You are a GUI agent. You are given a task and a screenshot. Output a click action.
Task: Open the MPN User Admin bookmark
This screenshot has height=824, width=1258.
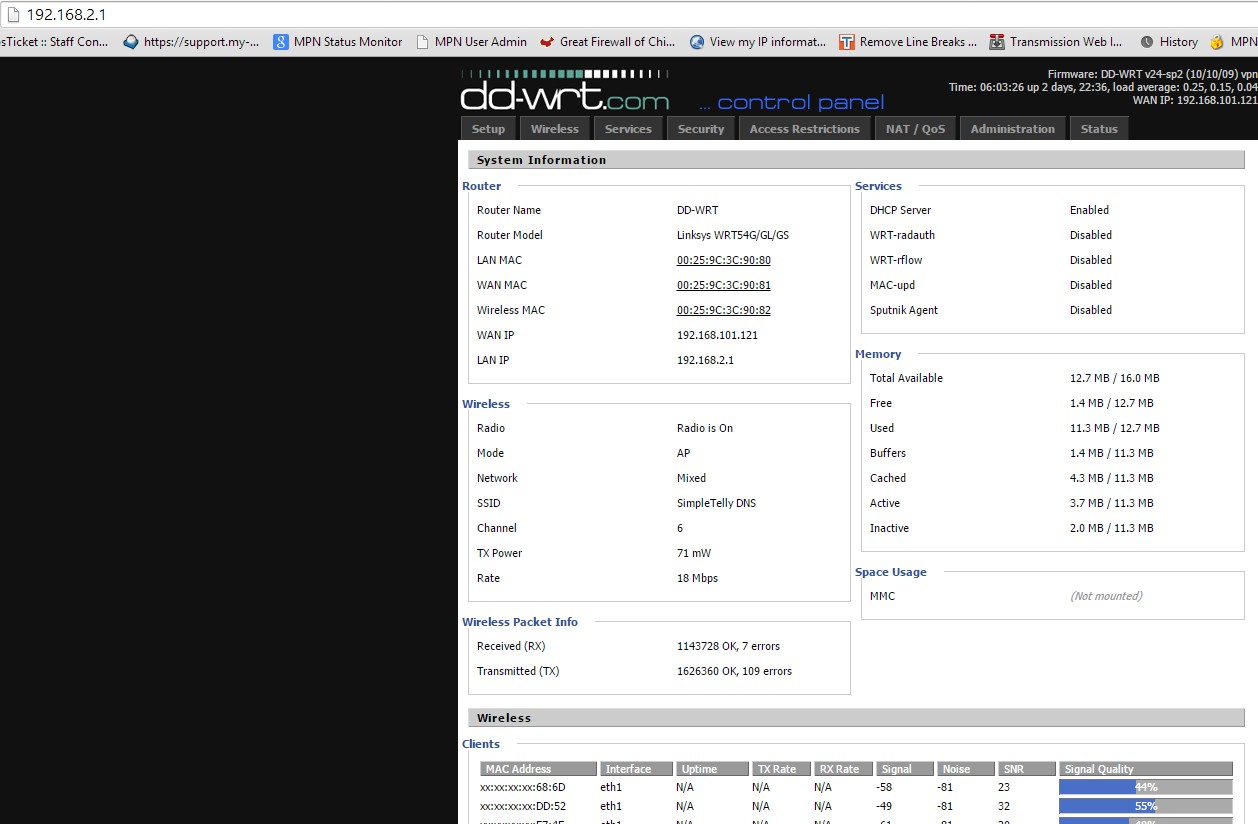coord(471,42)
